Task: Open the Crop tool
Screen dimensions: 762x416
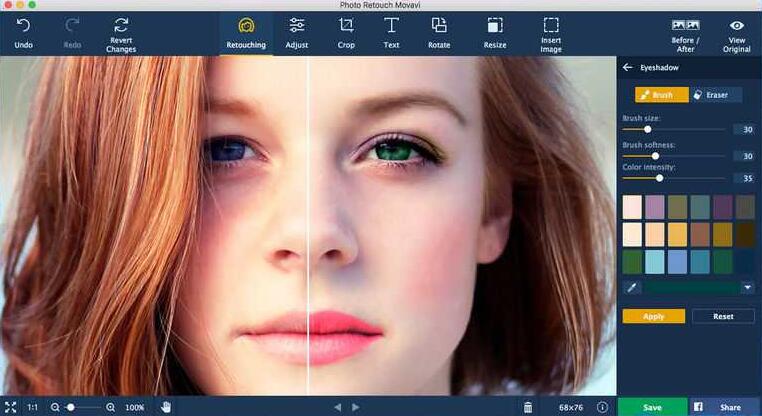Action: 346,34
